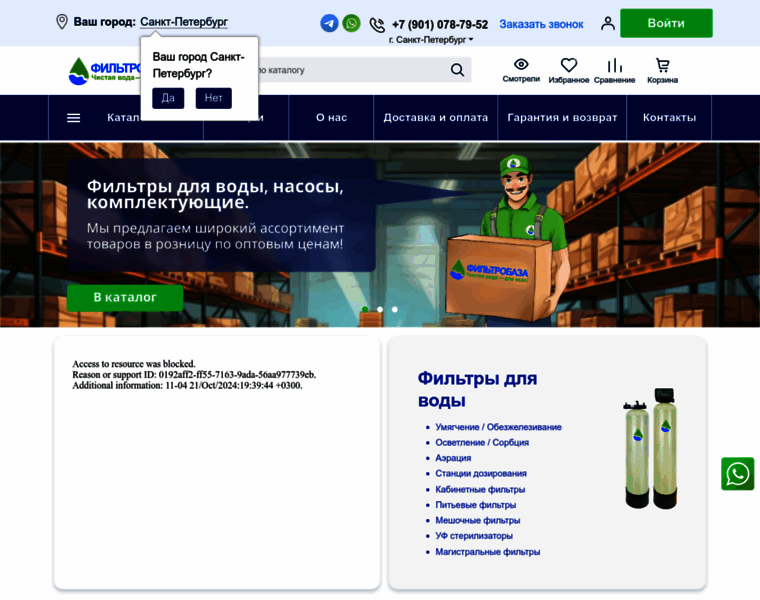Click the user profile icon
Image resolution: width=760 pixels, height=600 pixels.
coord(607,23)
